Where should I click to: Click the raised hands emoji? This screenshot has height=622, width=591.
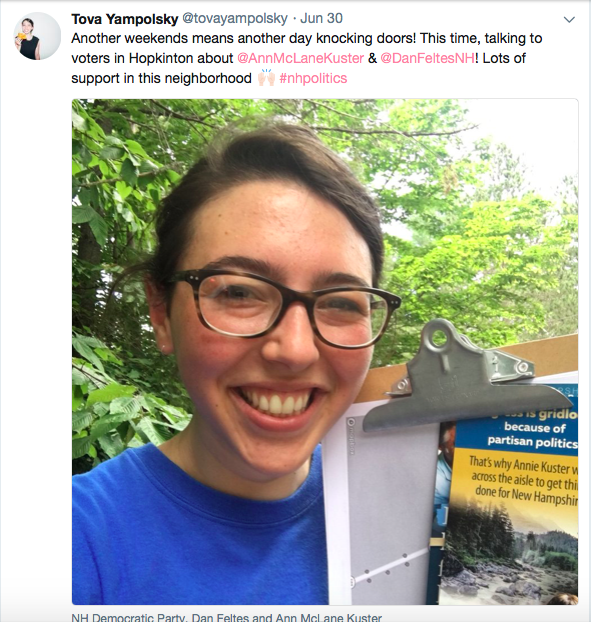point(266,78)
